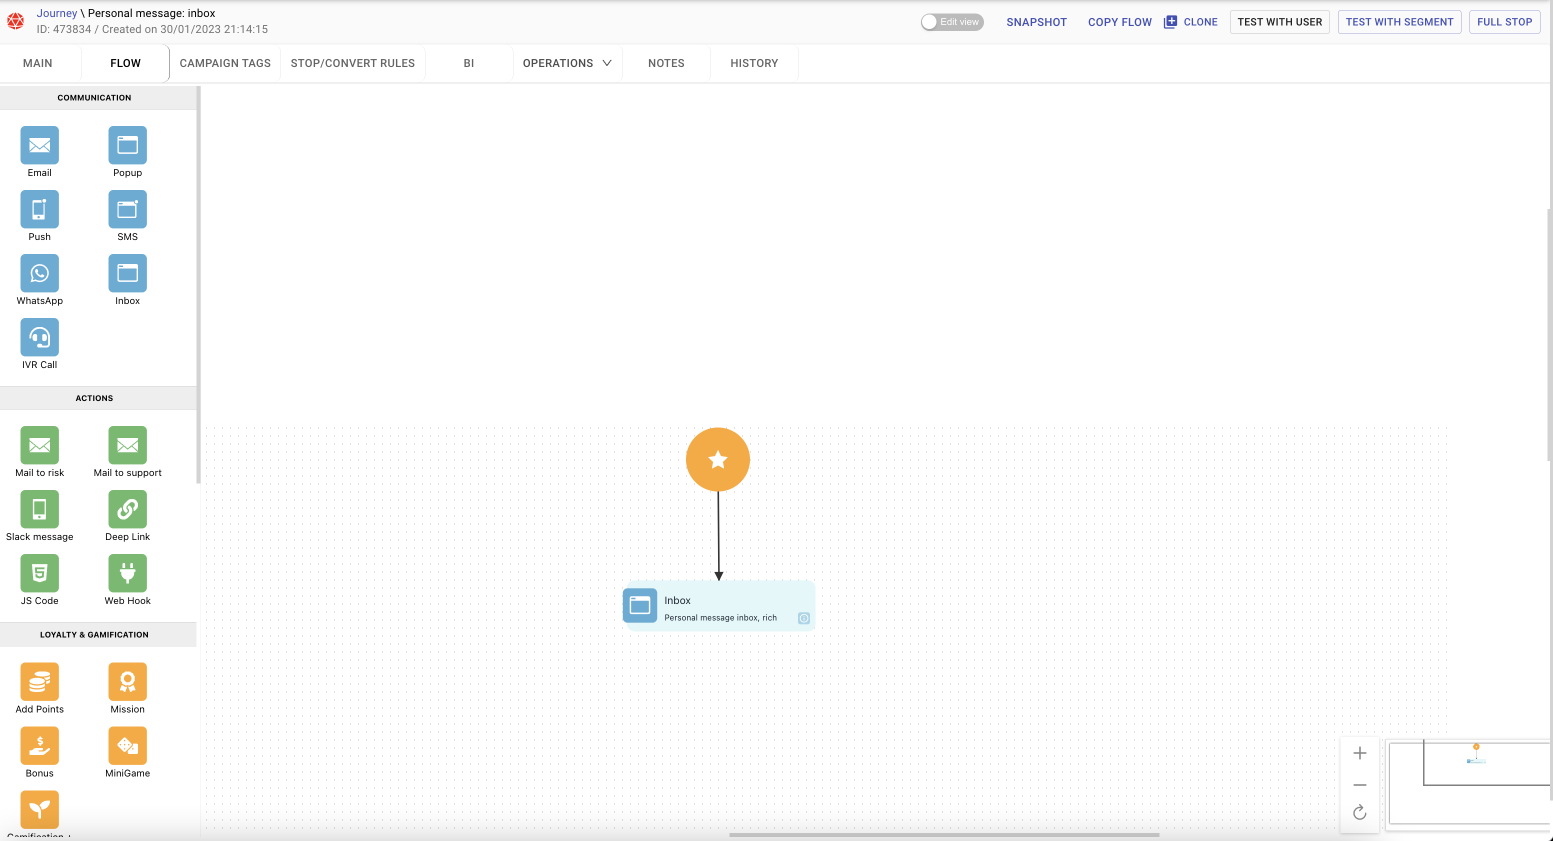This screenshot has width=1553, height=841.
Task: Toggle the Edit view switch
Action: (951, 22)
